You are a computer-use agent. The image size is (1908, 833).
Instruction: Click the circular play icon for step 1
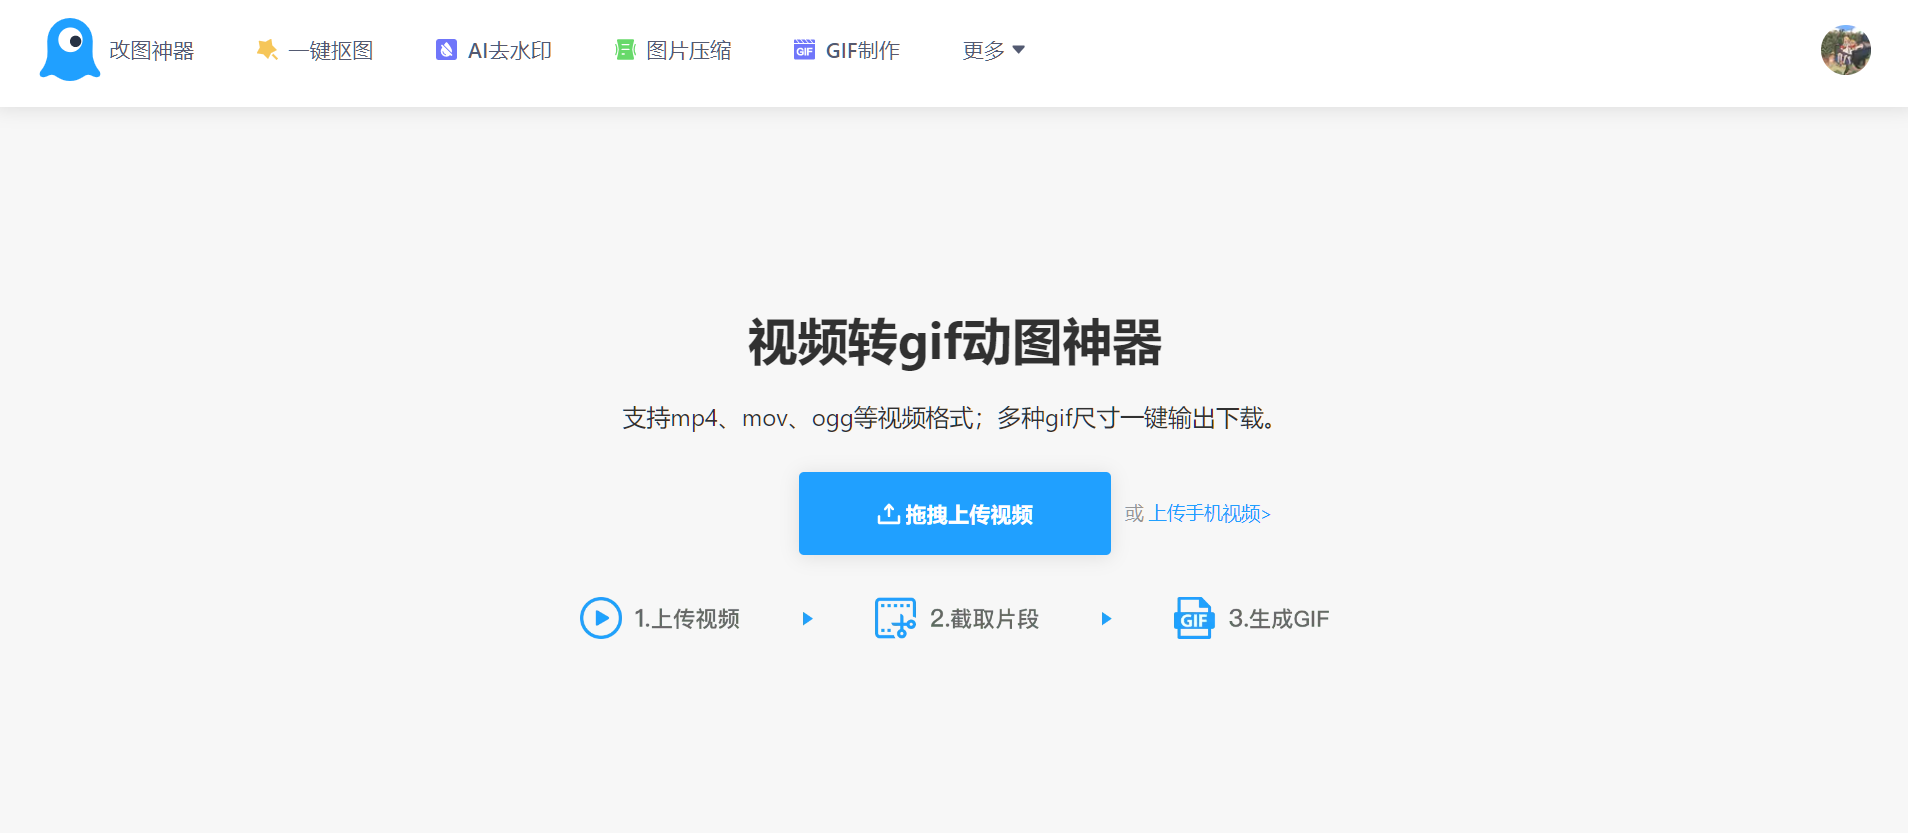pyautogui.click(x=601, y=618)
